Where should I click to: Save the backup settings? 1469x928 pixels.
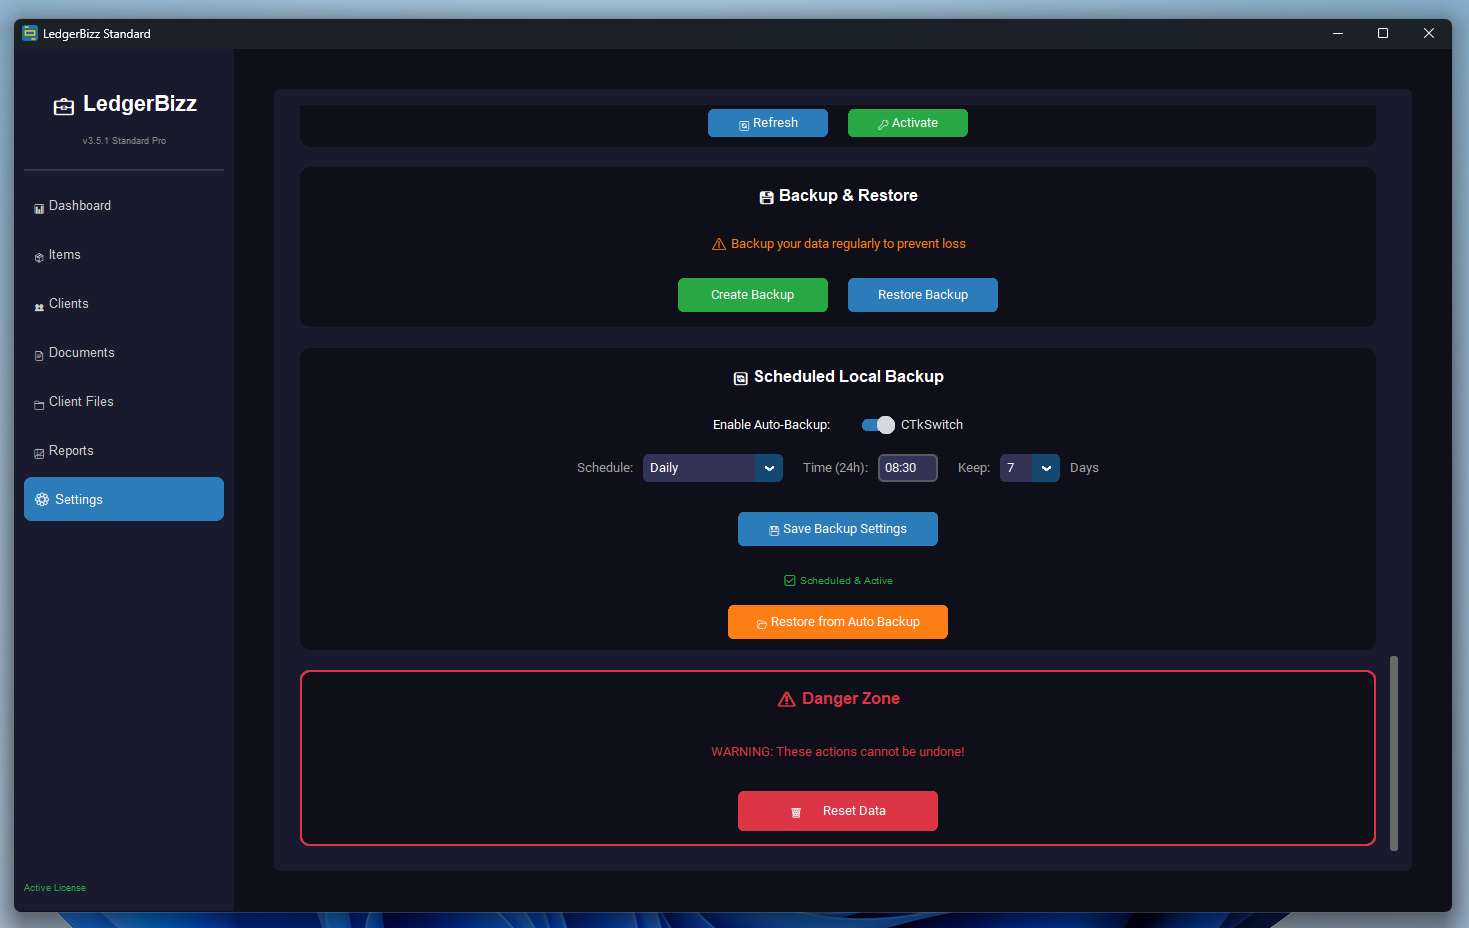coord(838,529)
